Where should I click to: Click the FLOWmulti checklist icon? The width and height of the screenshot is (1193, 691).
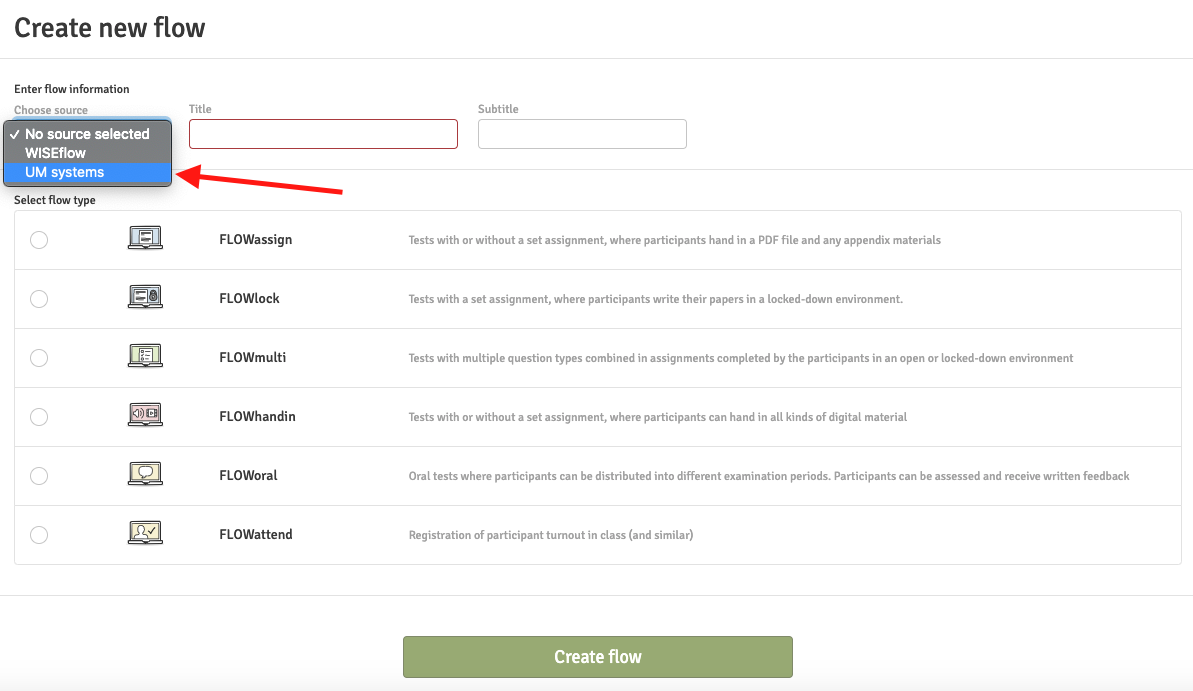pyautogui.click(x=145, y=357)
